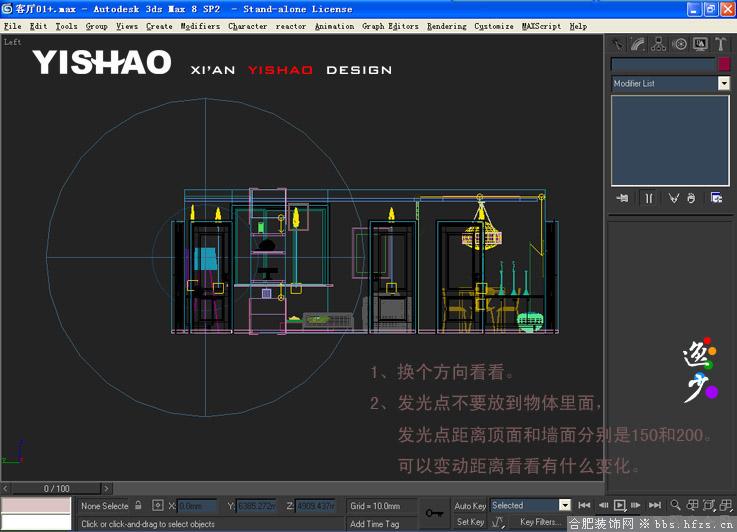Open the arrow of Modifier List
Viewport: 737px width, 532px height.
point(724,84)
